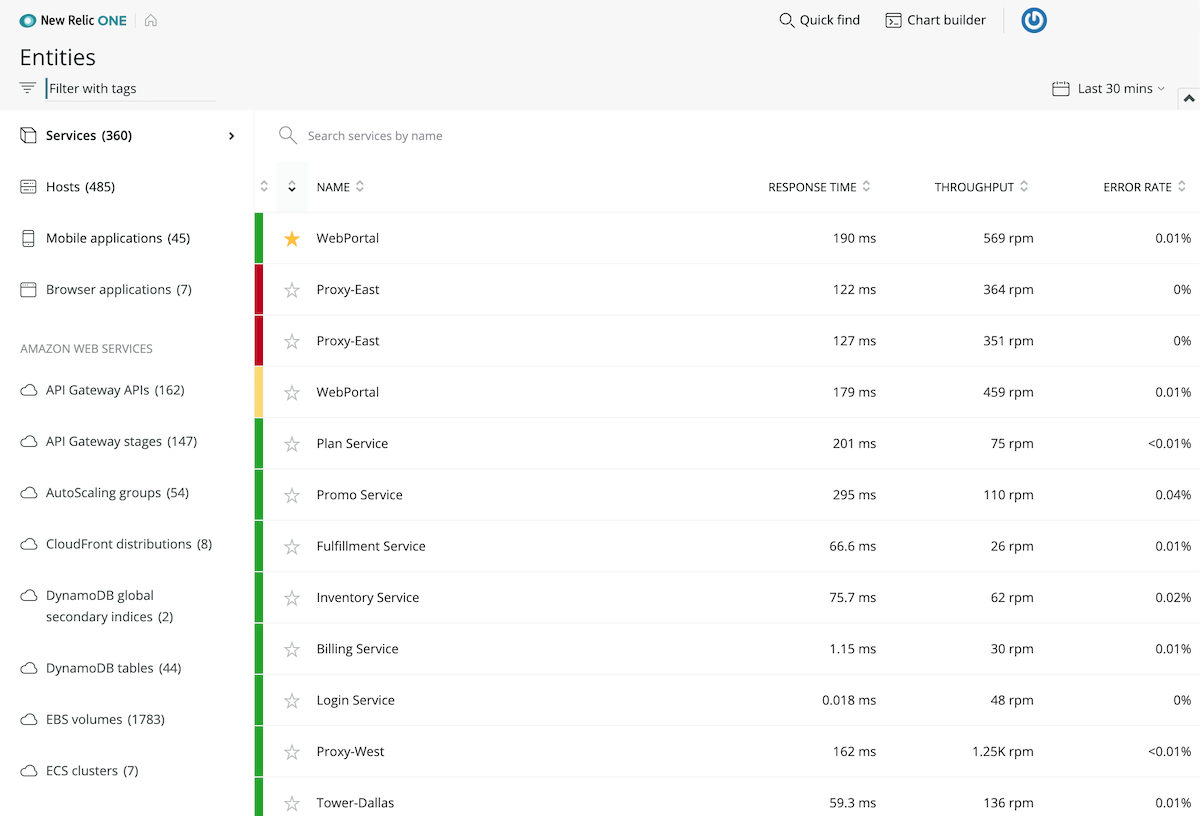Click the Hosts server icon
The width and height of the screenshot is (1200, 816).
pos(28,187)
